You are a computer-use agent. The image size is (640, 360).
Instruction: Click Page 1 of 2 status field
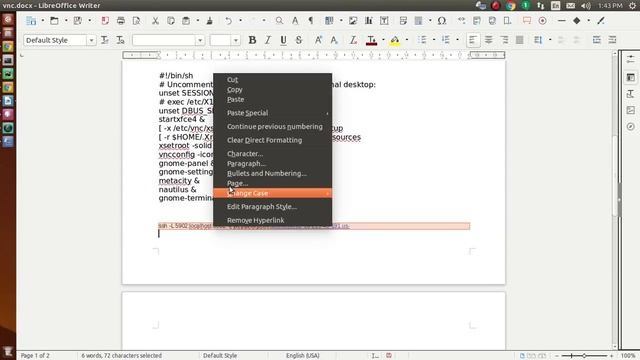[35, 356]
